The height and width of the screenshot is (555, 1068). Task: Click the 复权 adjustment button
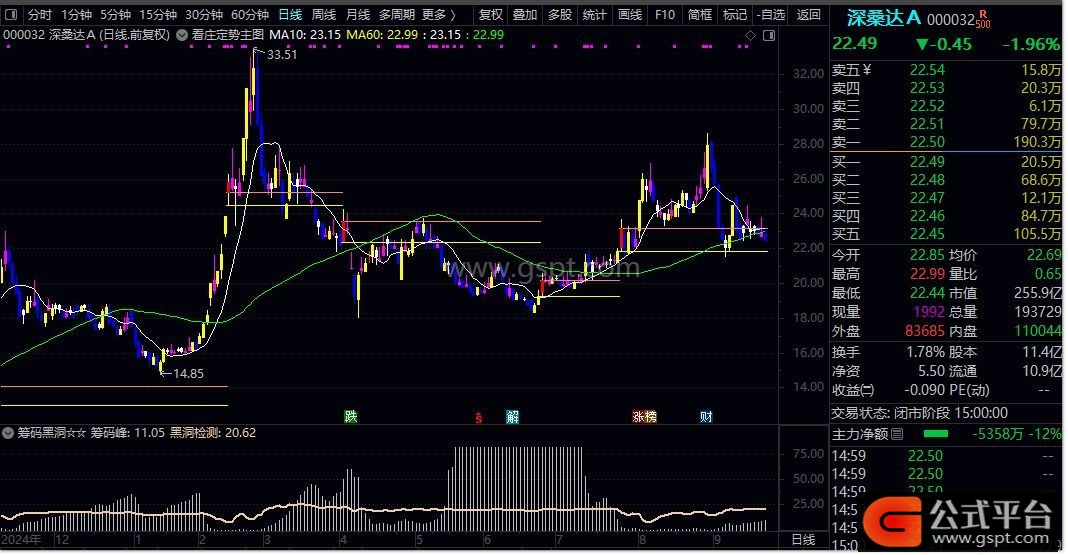coord(490,15)
